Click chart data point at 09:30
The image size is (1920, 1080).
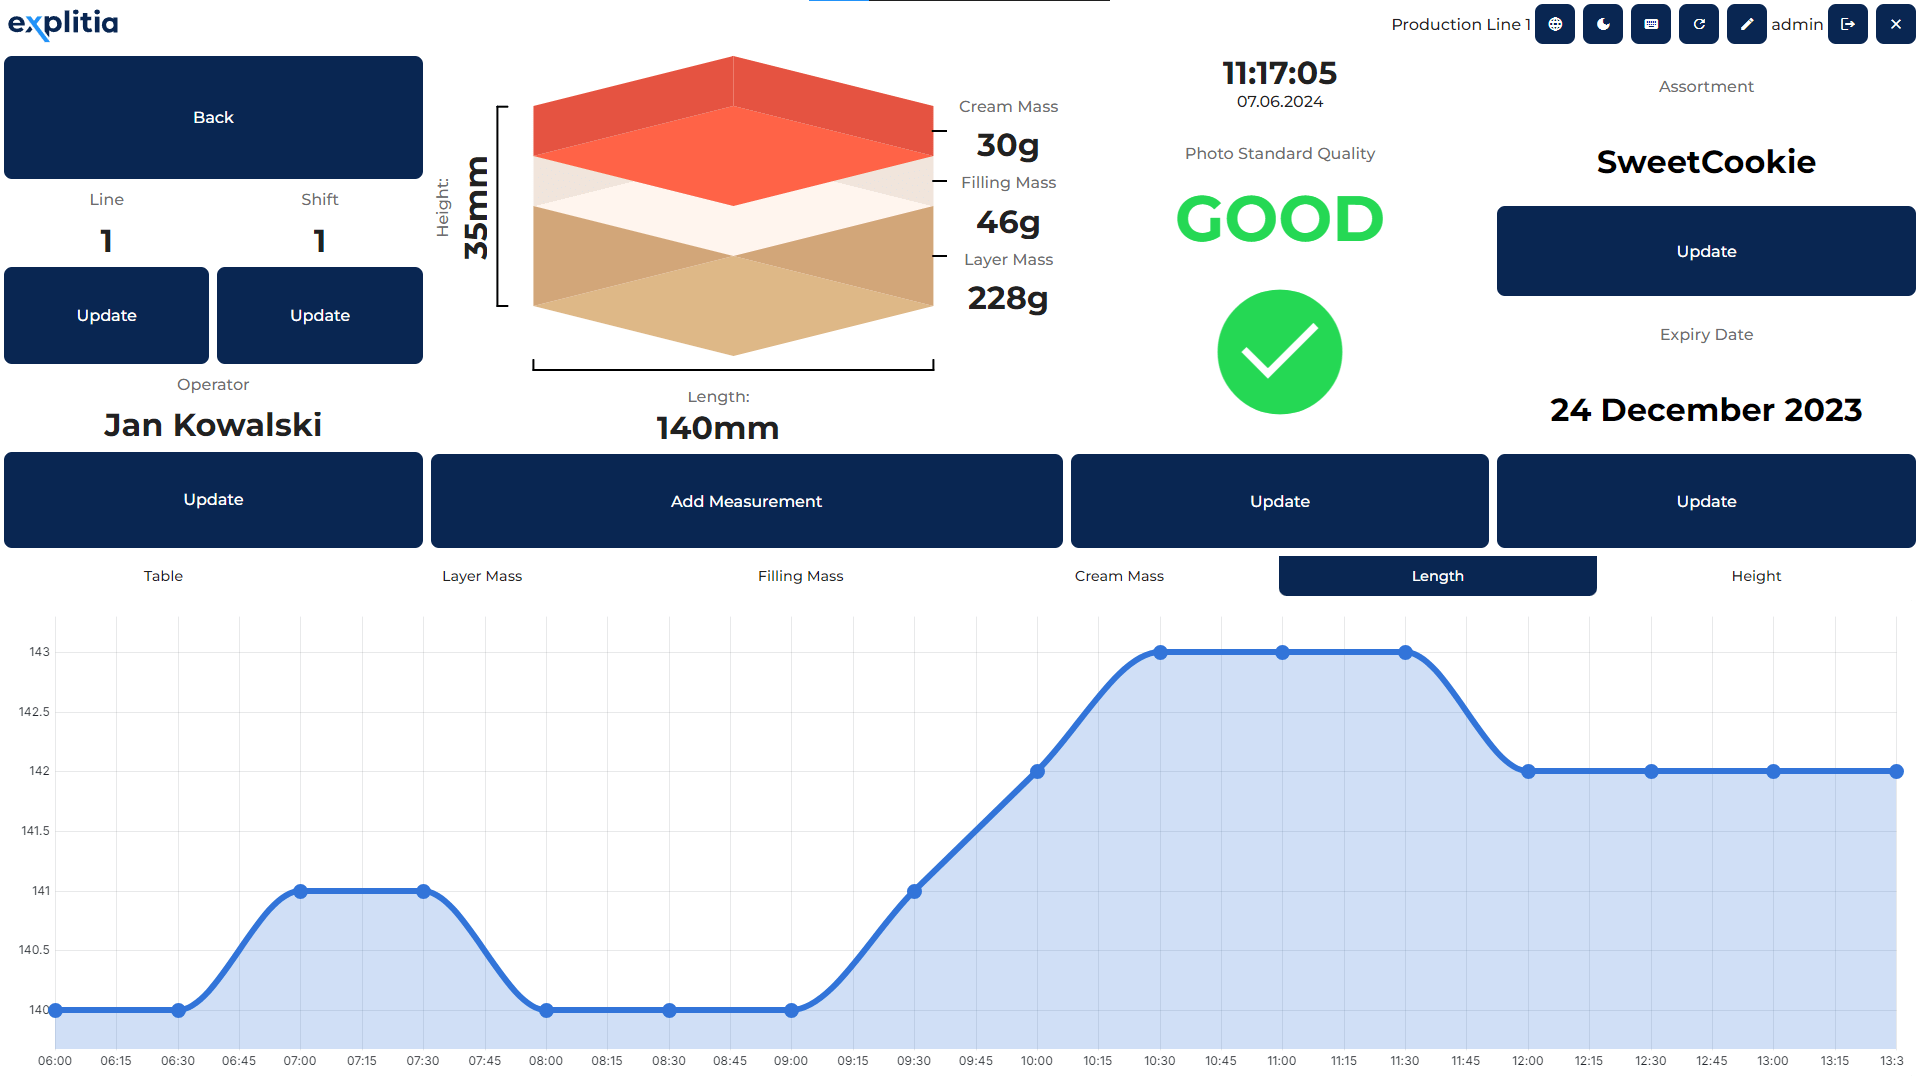click(x=914, y=891)
